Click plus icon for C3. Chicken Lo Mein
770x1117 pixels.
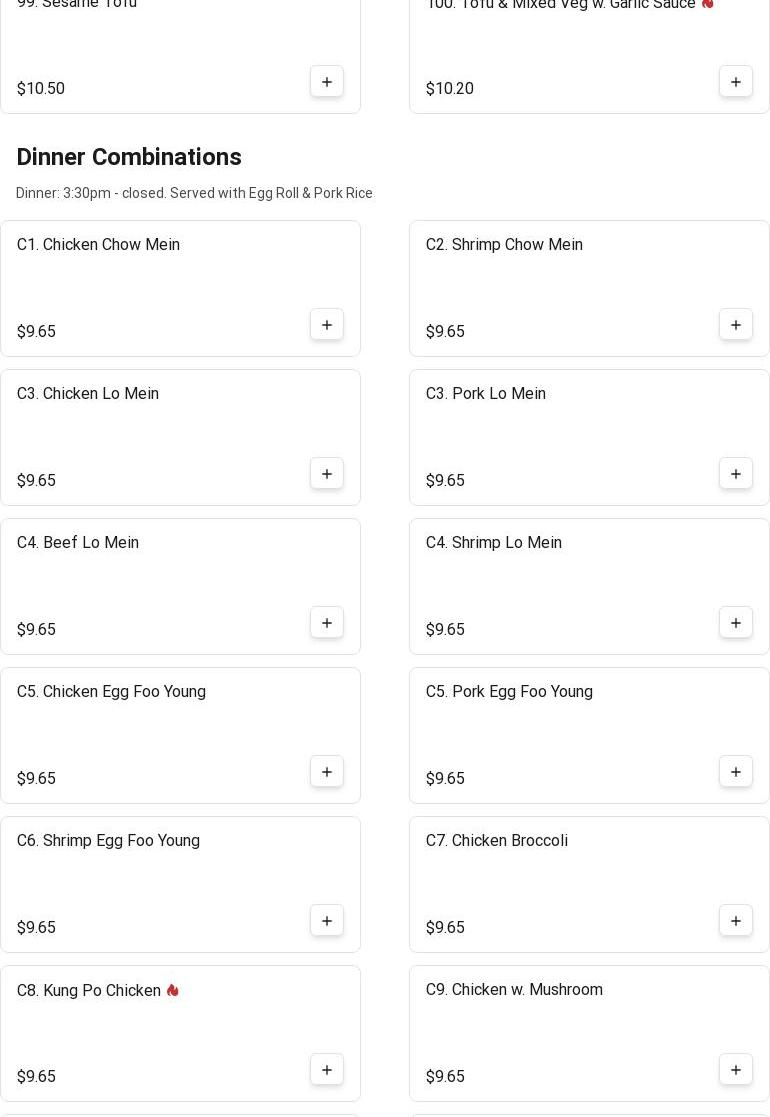(x=327, y=474)
